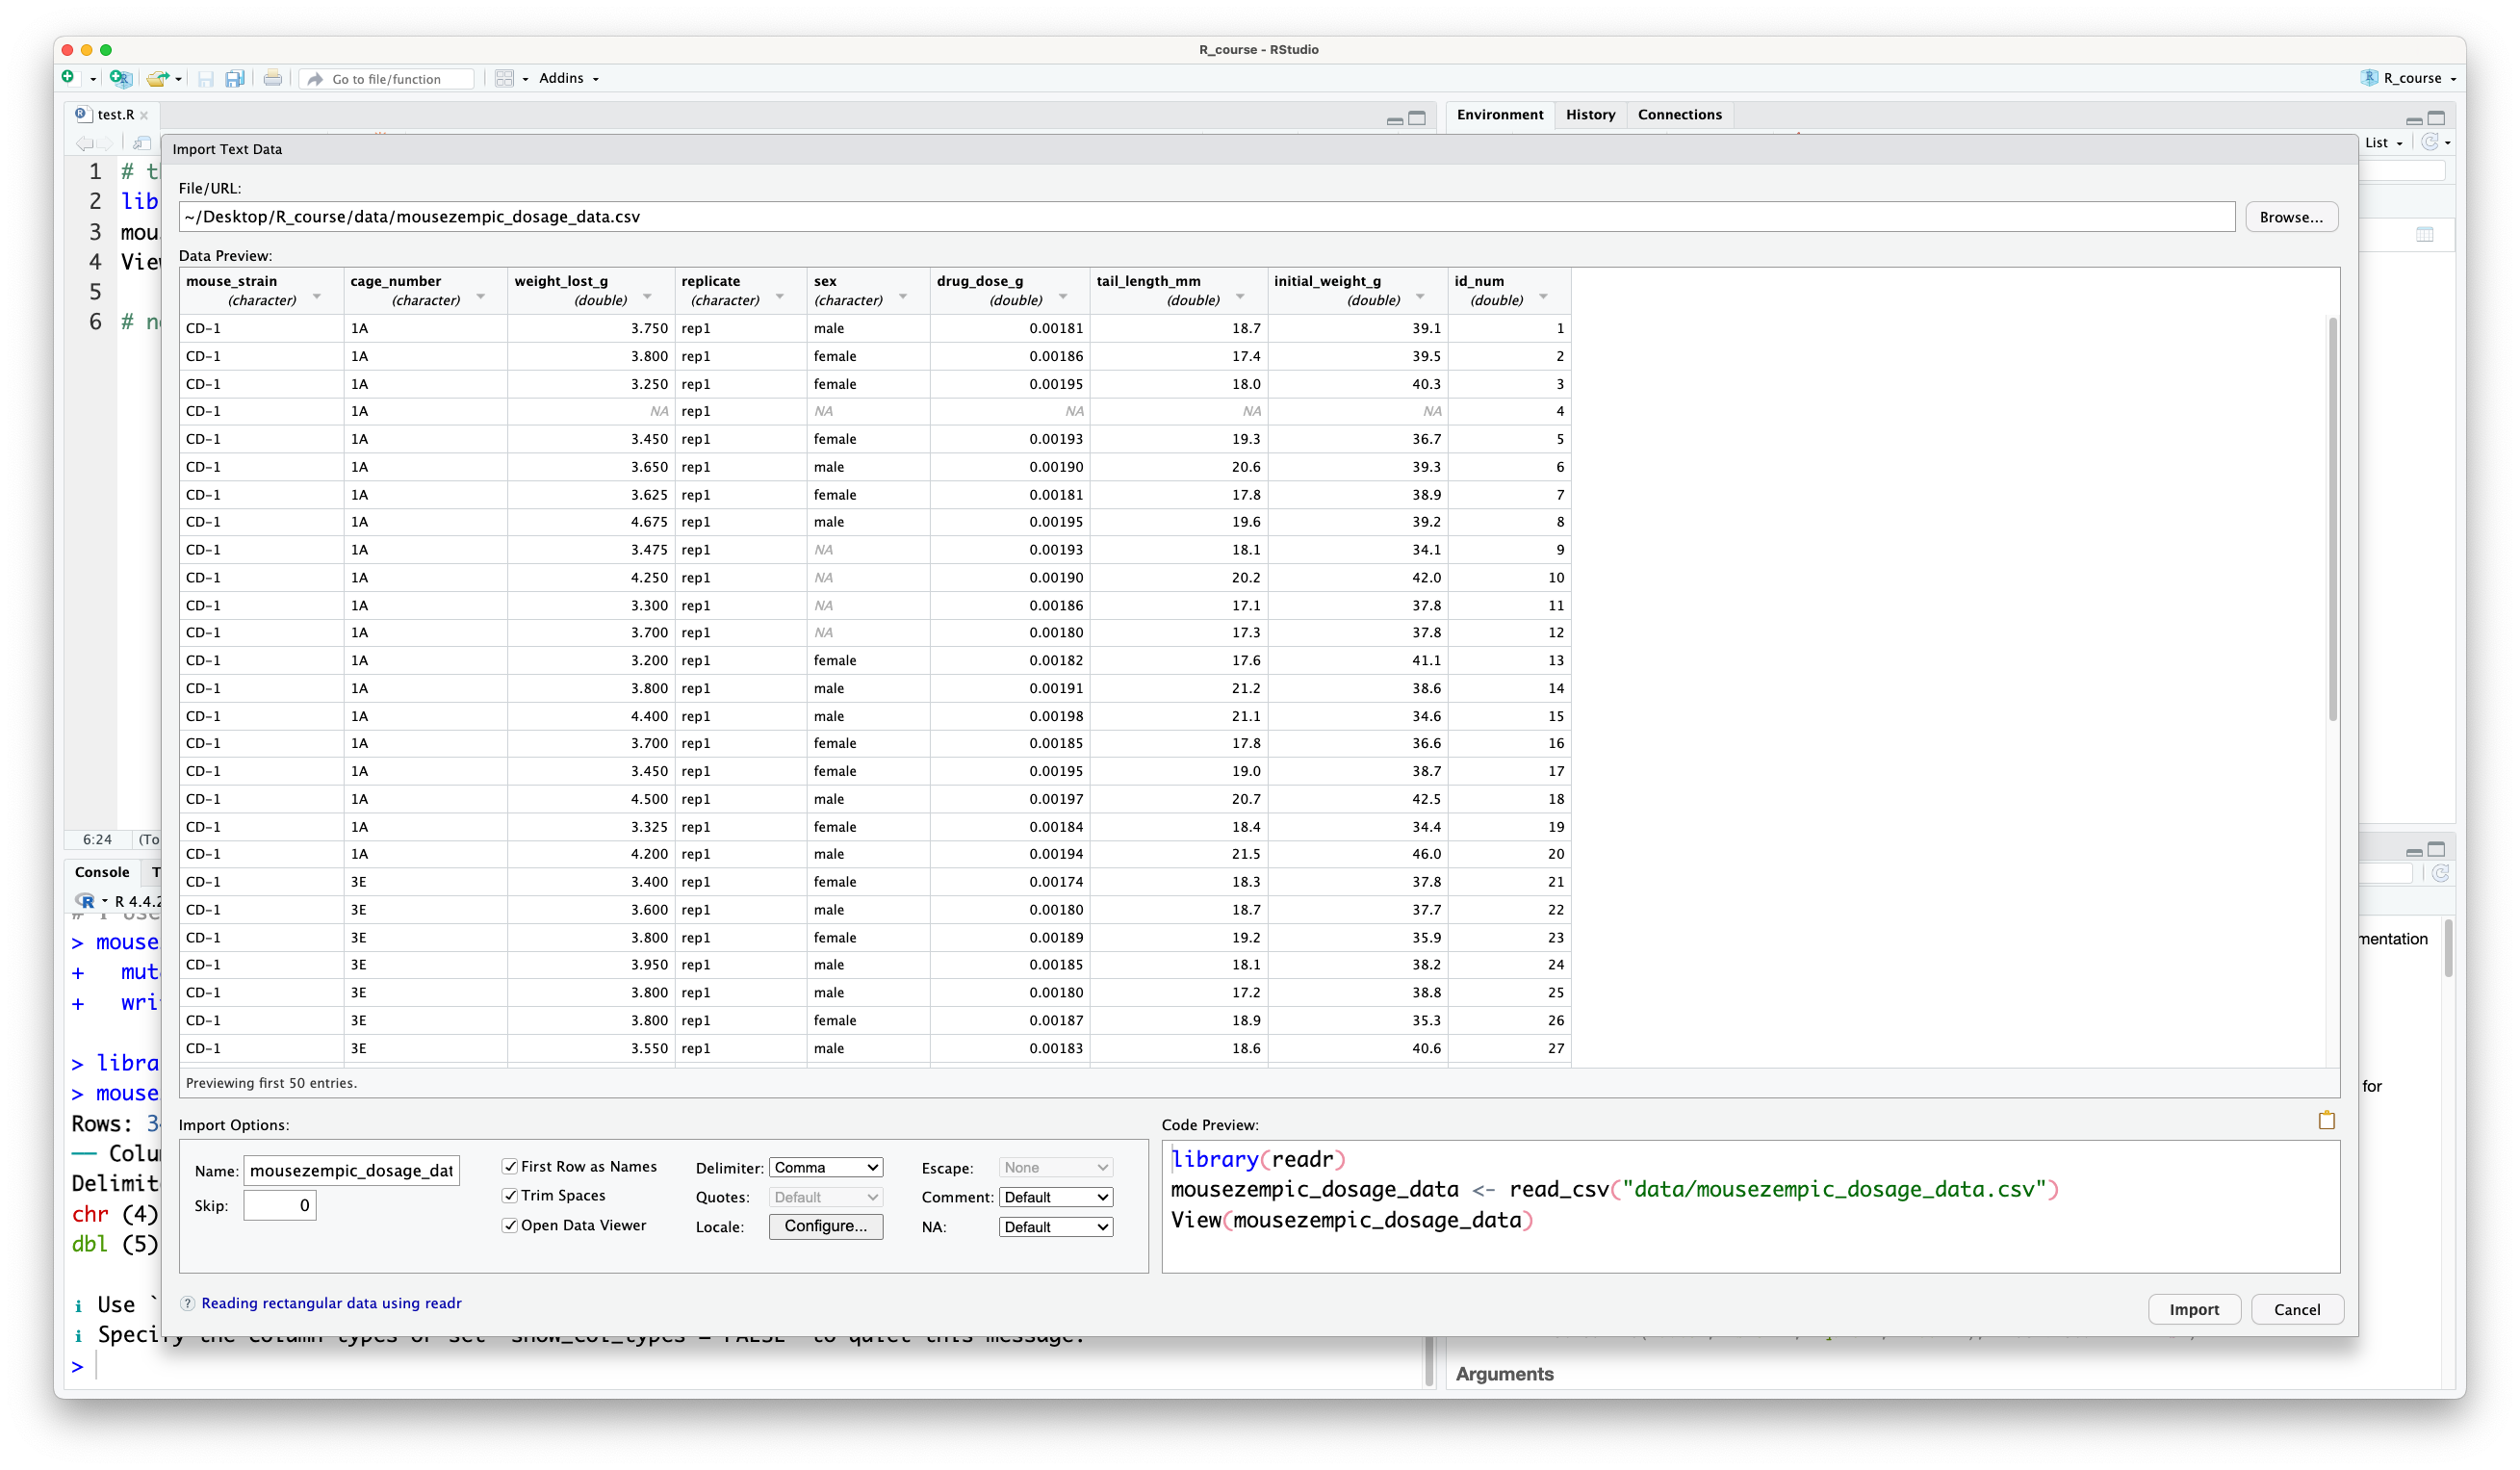Minimize the Environment pane
Image resolution: width=2520 pixels, height=1470 pixels.
pos(2414,120)
